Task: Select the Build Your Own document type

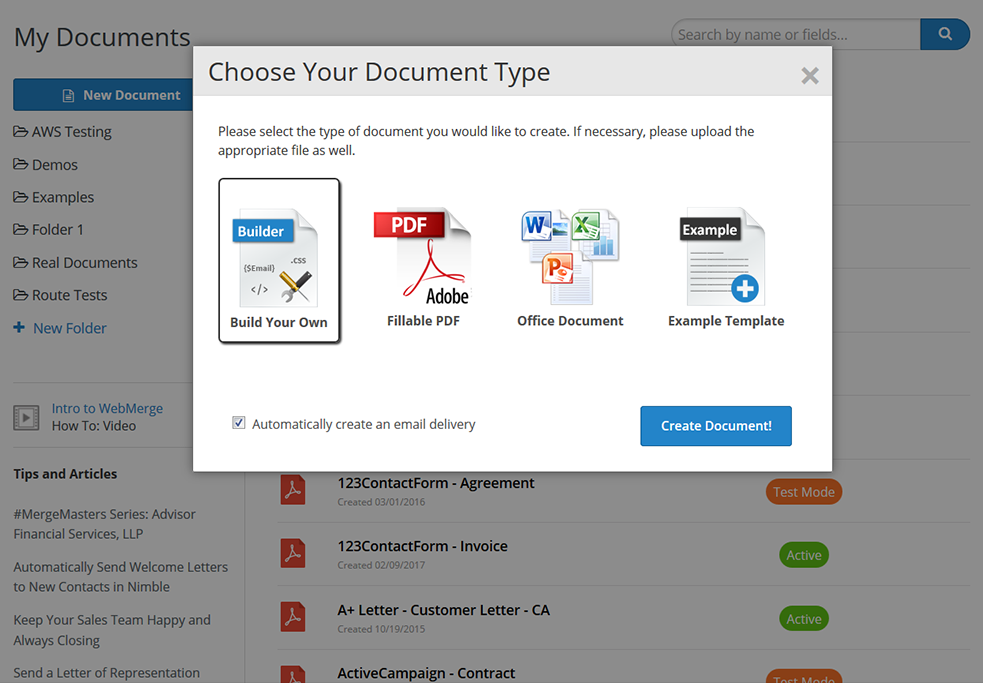Action: (279, 261)
